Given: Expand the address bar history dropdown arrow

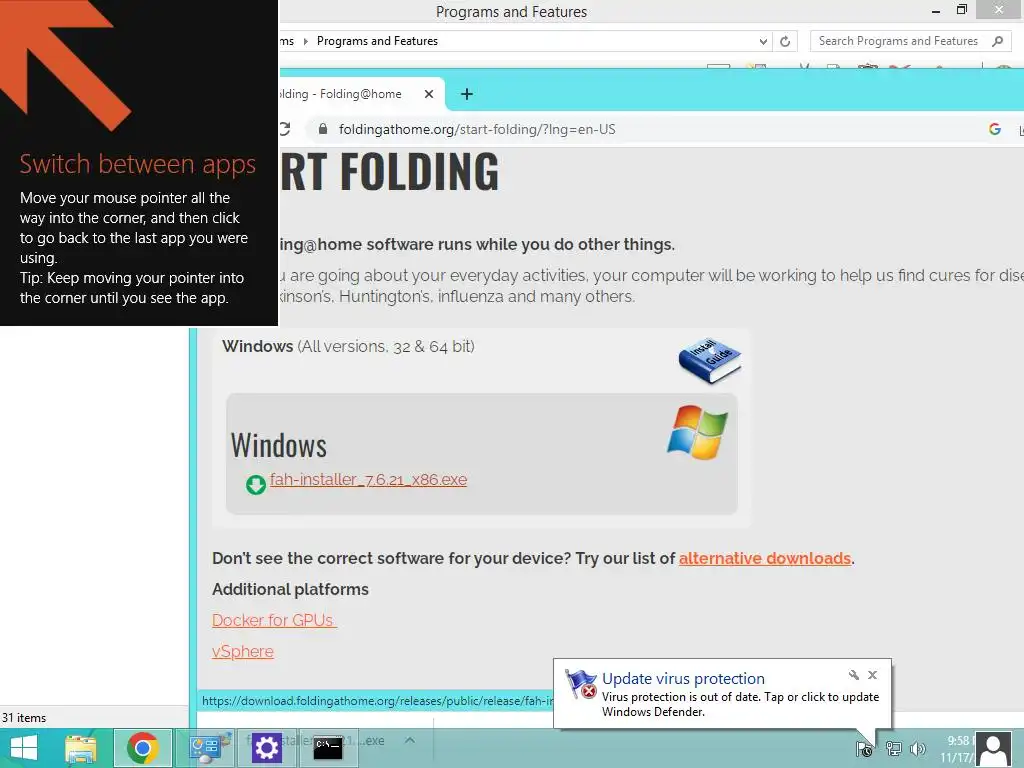Looking at the screenshot, I should click(763, 41).
